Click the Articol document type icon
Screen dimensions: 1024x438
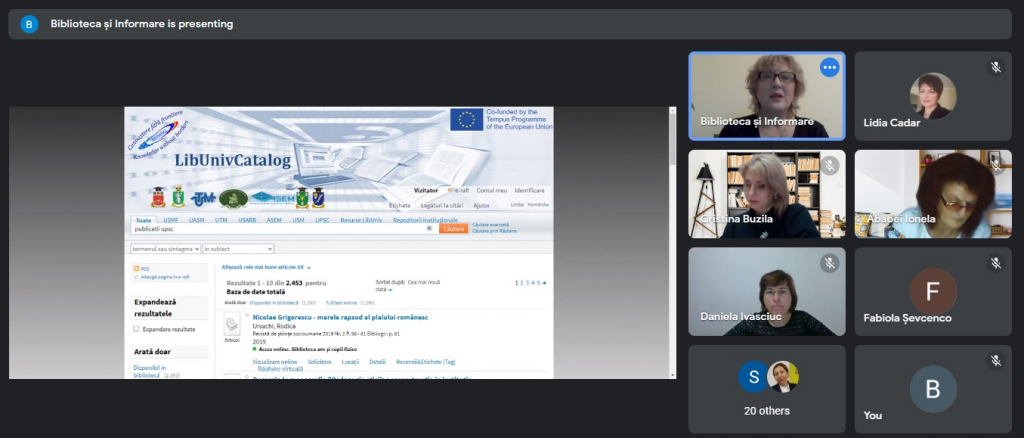coord(232,325)
